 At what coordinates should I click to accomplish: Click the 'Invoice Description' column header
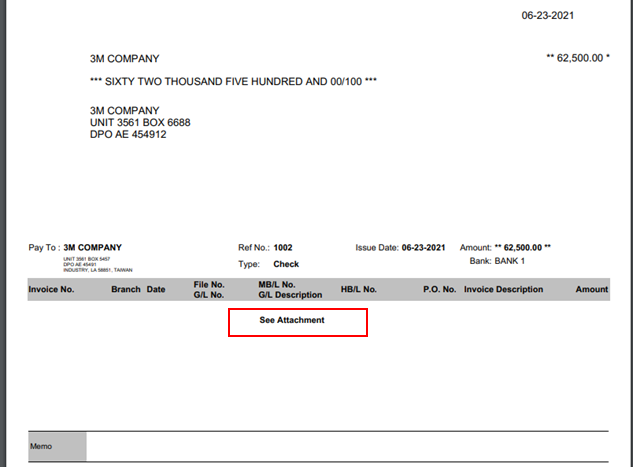click(503, 290)
